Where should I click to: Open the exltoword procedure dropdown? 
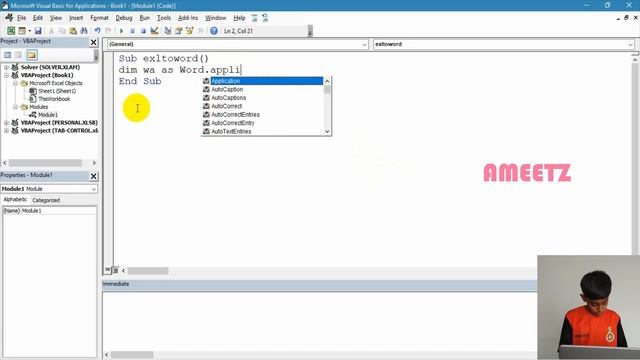[x=630, y=44]
